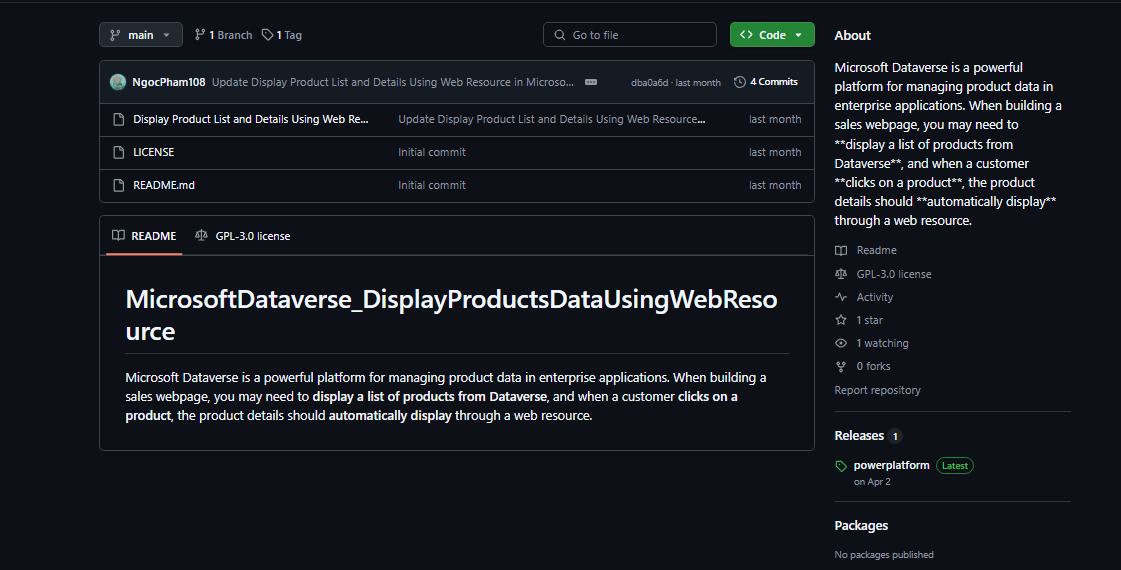
Task: Click Report repository link
Action: point(877,390)
